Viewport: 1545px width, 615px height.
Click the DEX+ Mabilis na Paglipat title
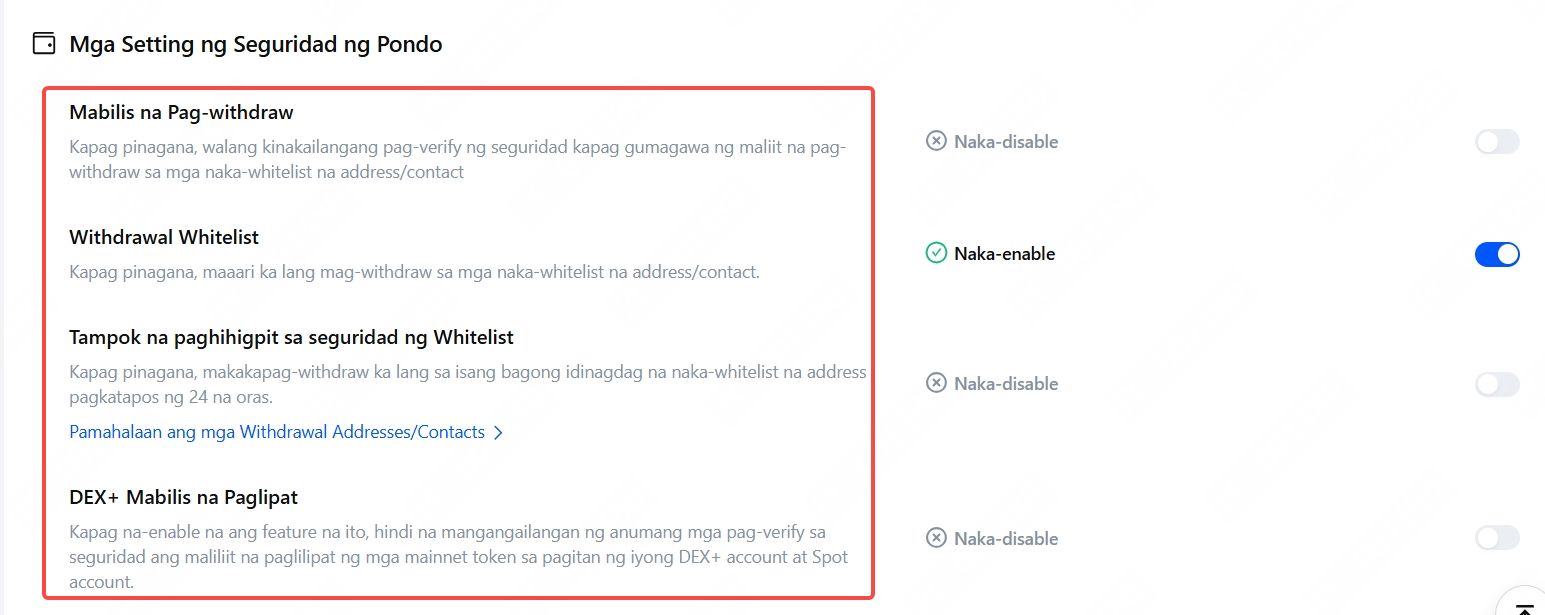point(183,497)
